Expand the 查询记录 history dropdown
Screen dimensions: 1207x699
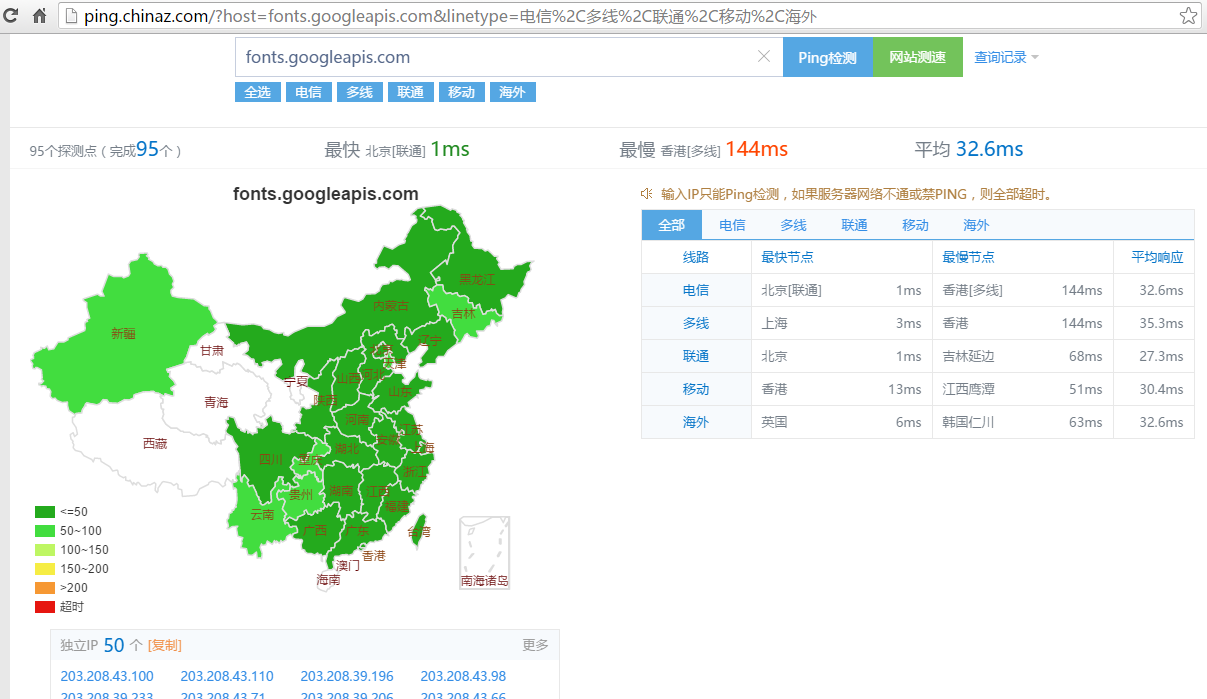(x=1007, y=57)
